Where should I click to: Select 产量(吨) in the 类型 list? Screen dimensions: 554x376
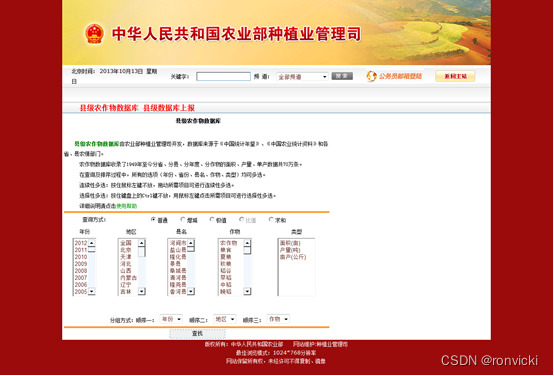290,250
